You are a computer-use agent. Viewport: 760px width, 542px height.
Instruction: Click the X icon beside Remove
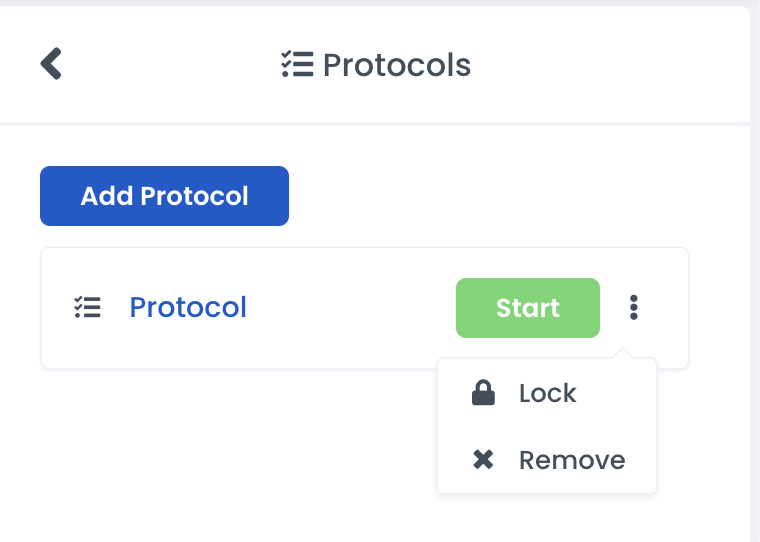pyautogui.click(x=483, y=460)
